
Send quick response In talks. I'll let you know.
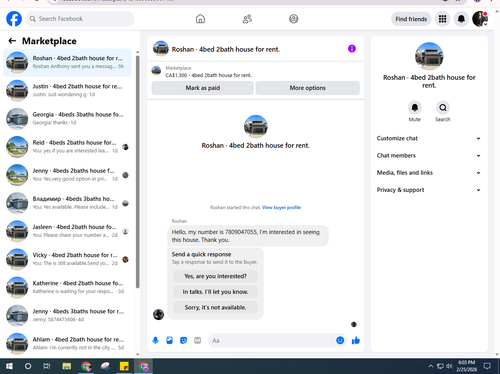tap(215, 292)
